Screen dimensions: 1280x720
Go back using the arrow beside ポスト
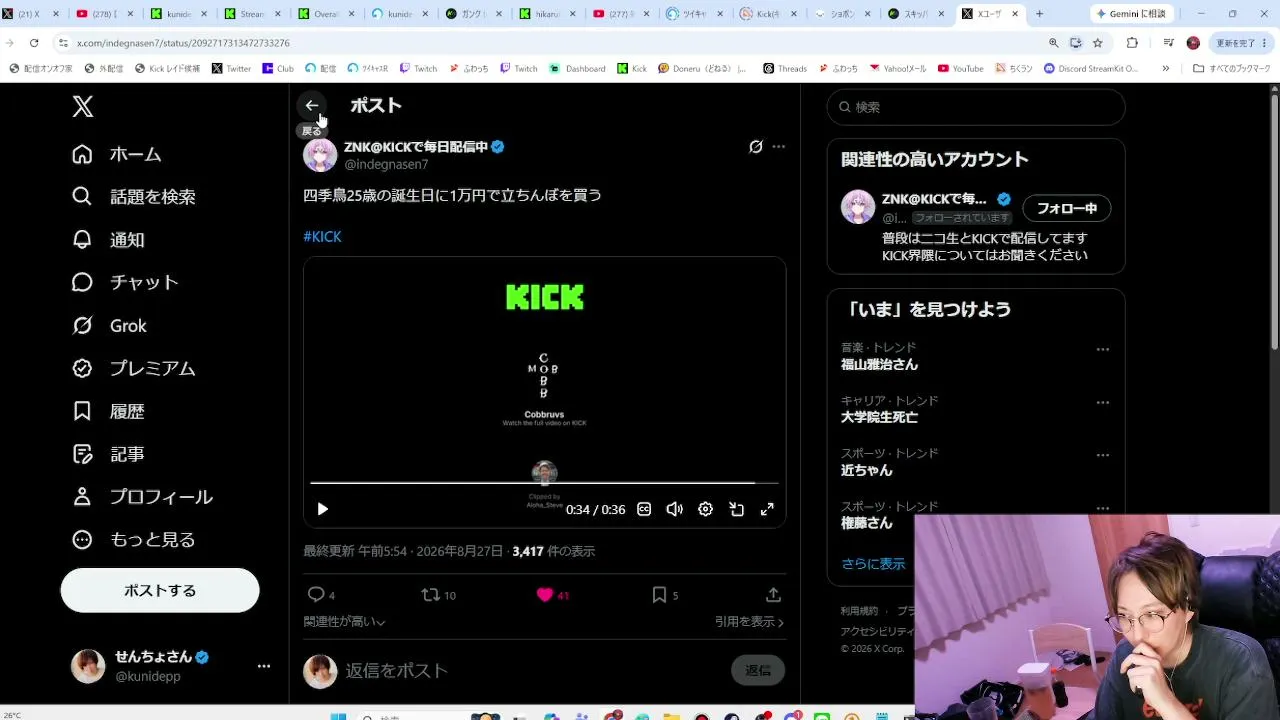(312, 105)
